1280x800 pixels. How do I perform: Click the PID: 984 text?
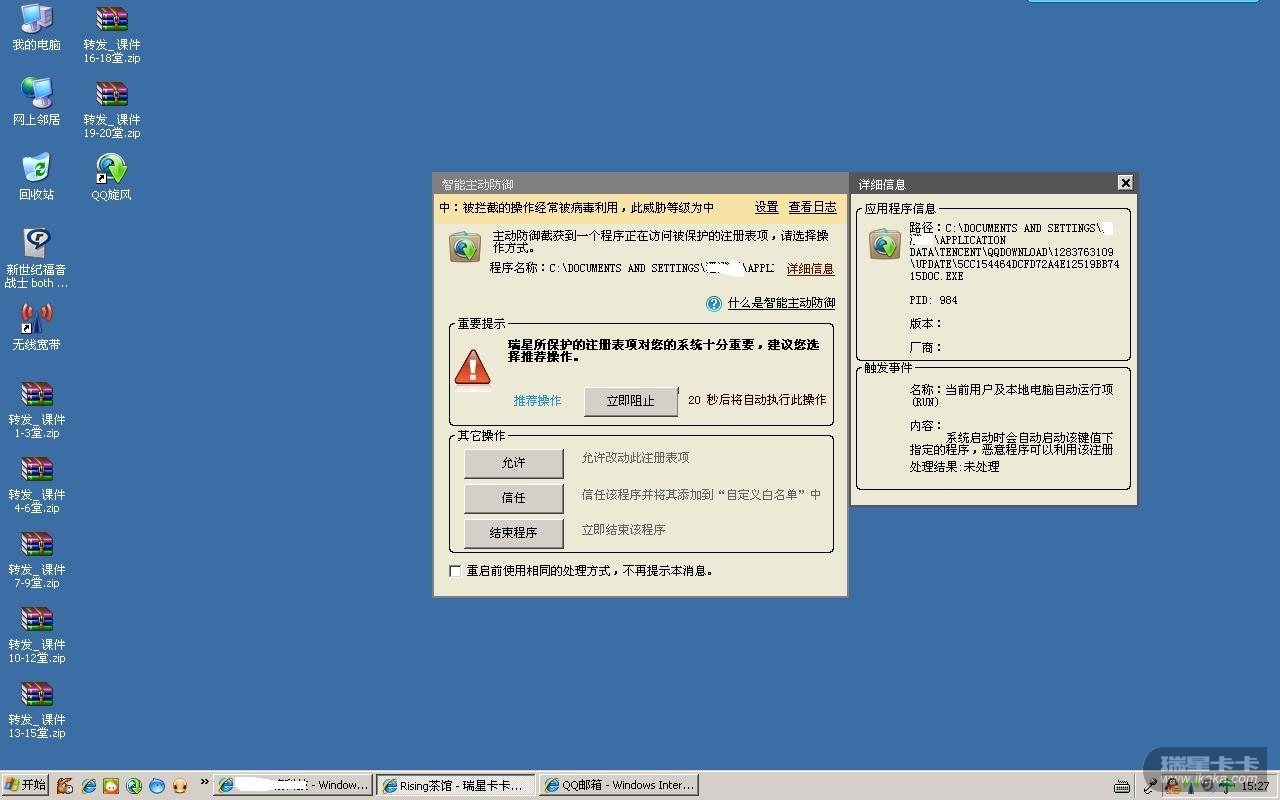tap(933, 300)
